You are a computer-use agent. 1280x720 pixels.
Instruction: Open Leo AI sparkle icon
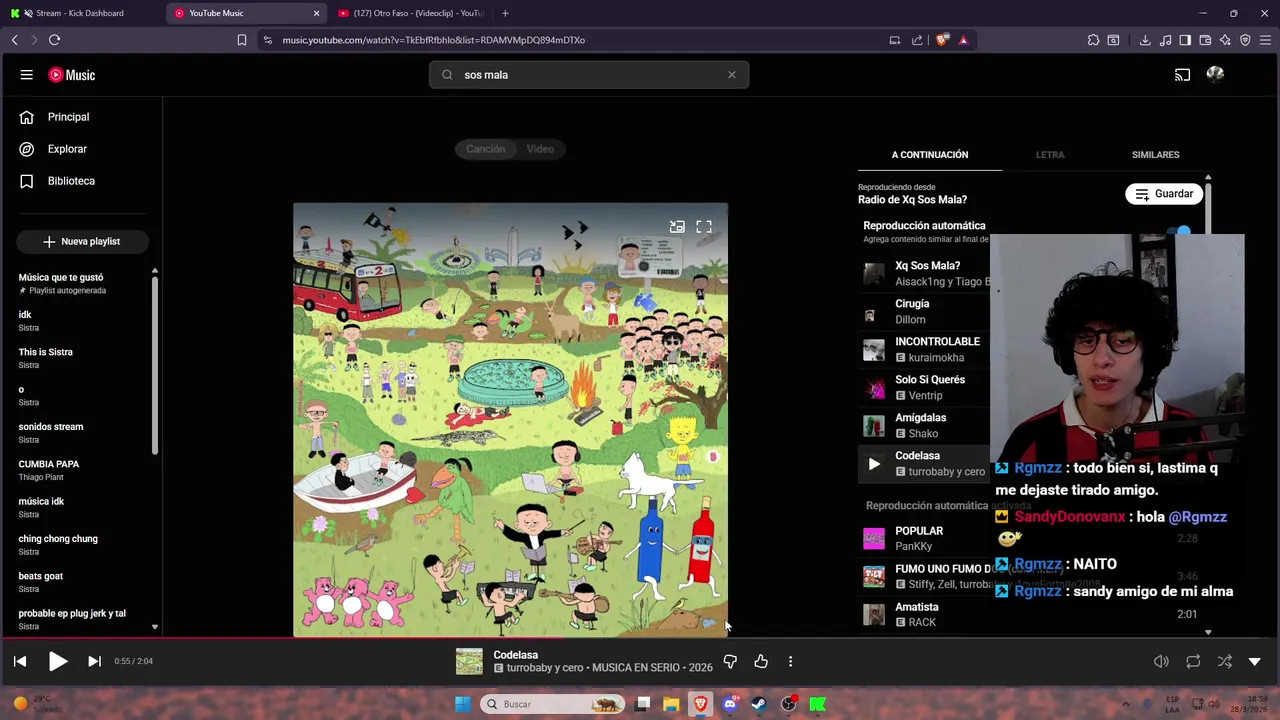coord(1225,40)
